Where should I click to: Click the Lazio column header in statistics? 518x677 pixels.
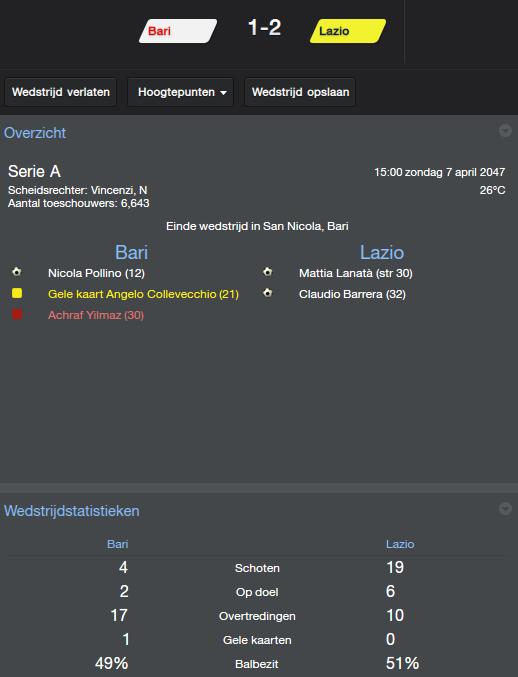400,544
